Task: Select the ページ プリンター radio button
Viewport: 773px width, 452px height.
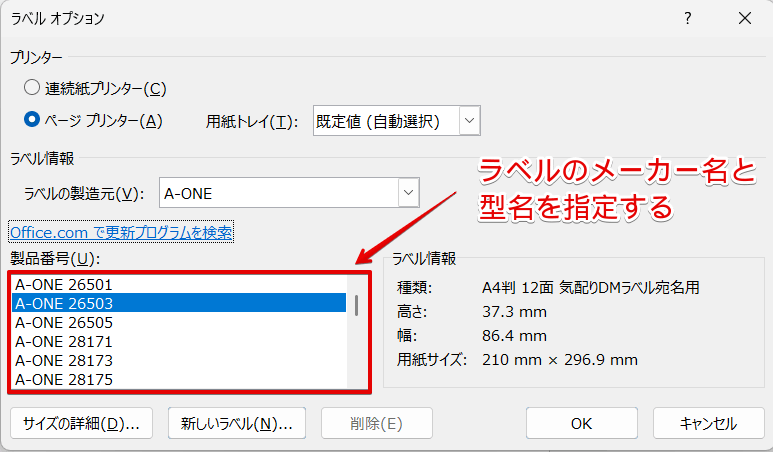Action: coord(32,119)
